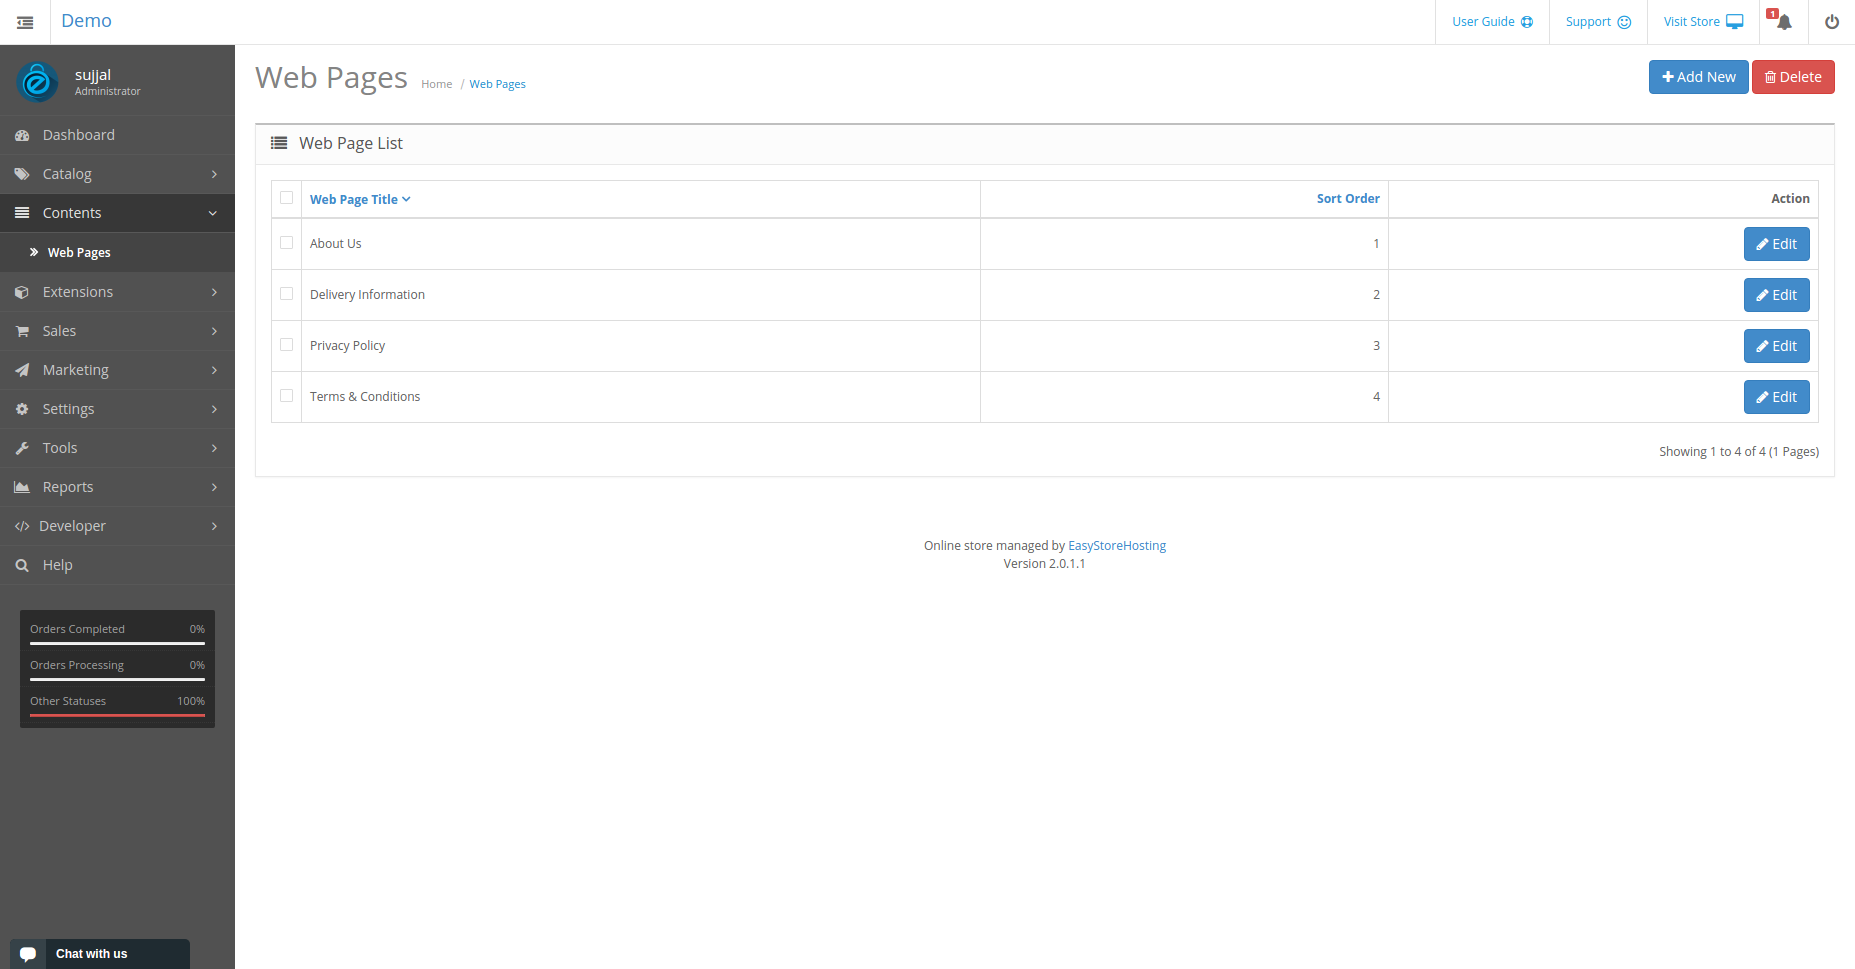
Task: Expand the Catalog menu chevron
Action: click(x=214, y=174)
